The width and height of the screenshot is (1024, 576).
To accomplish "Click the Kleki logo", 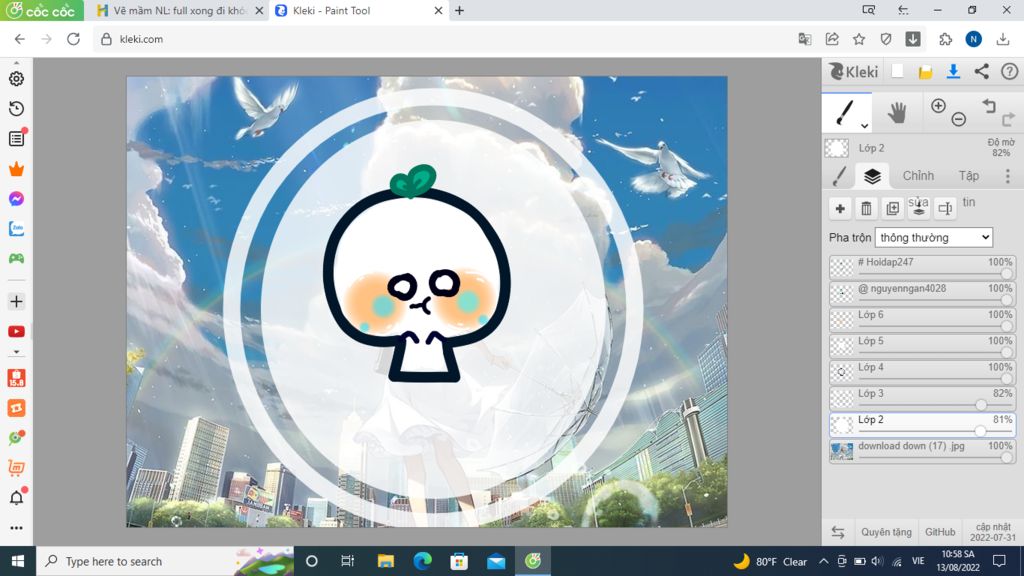I will [x=854, y=71].
